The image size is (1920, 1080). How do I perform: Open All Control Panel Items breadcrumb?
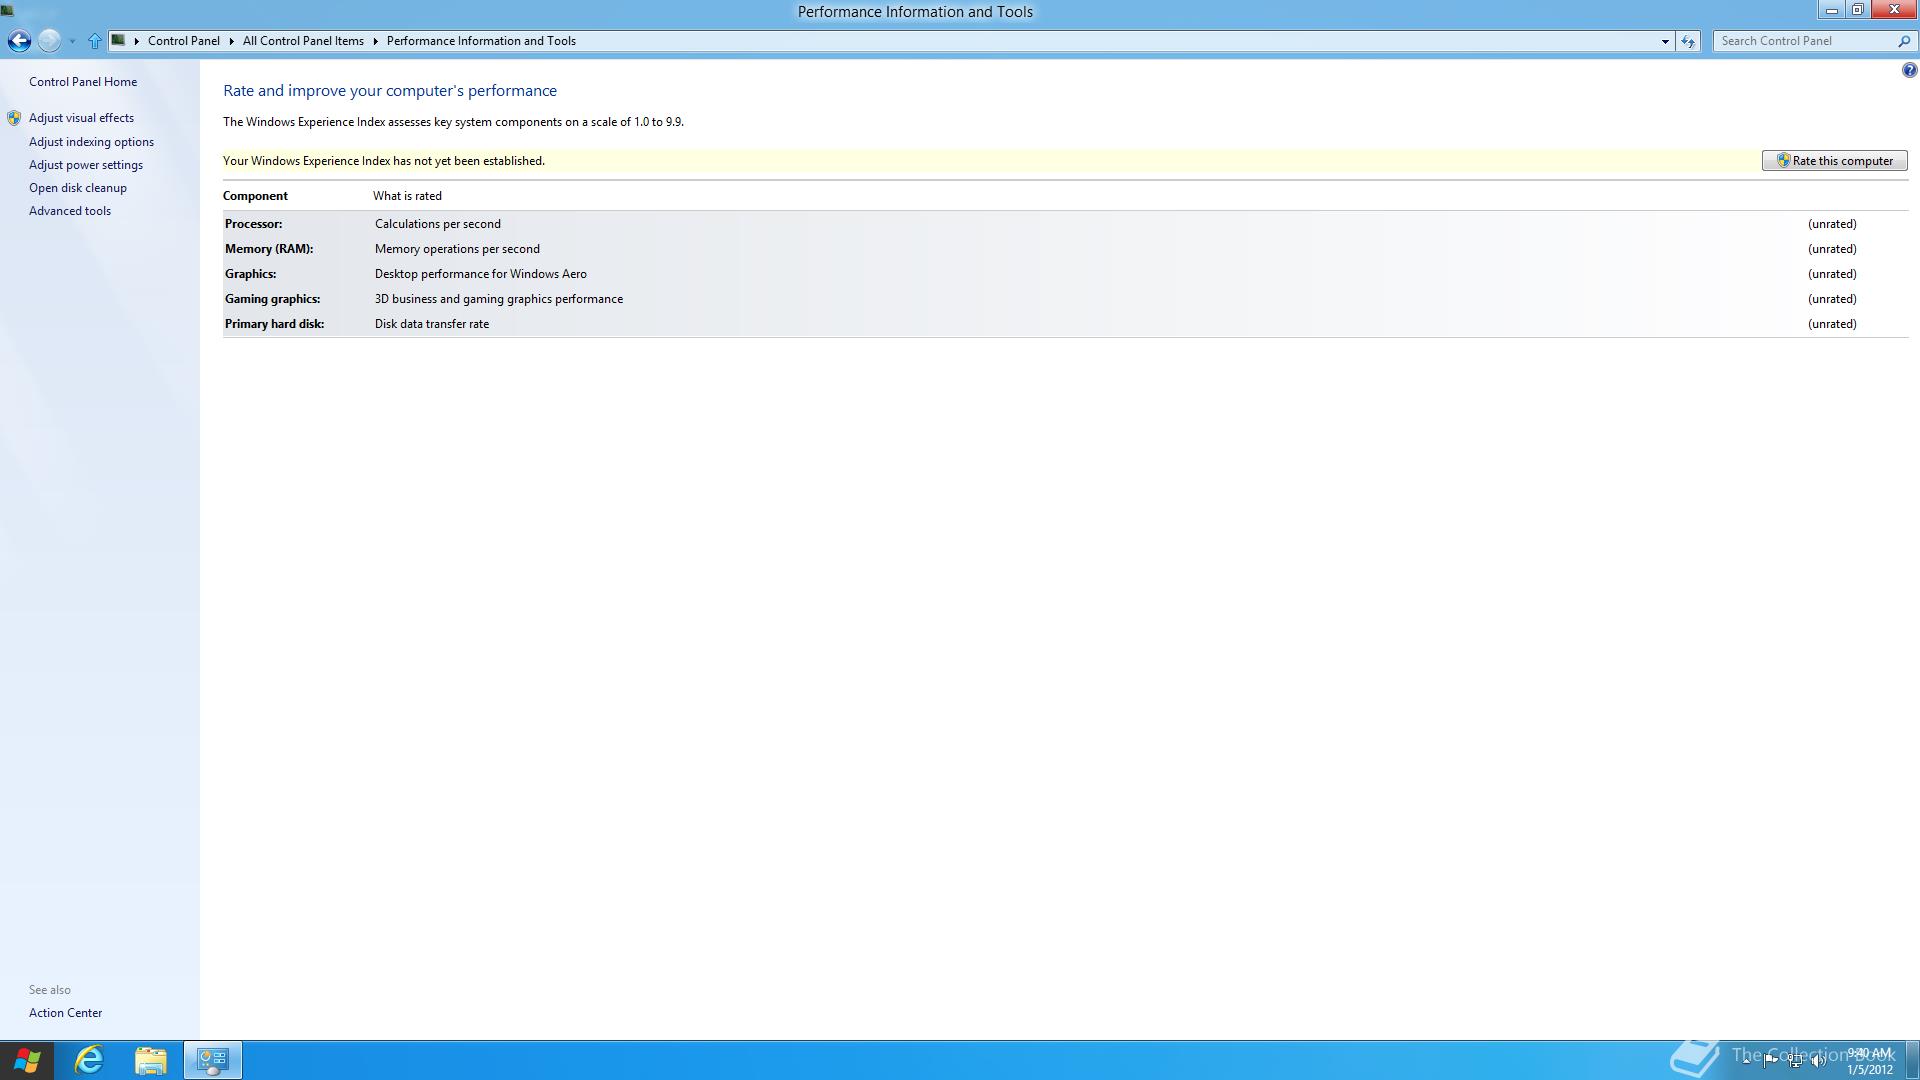coord(303,41)
